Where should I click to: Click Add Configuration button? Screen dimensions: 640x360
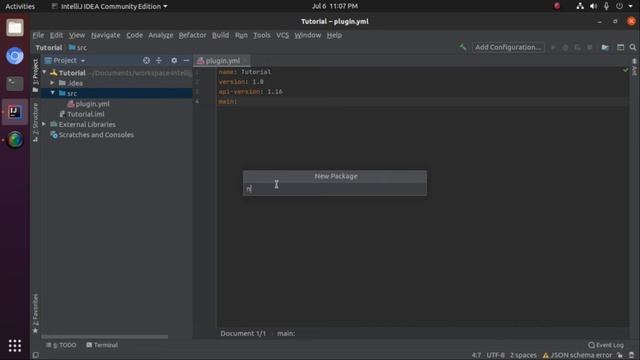click(x=508, y=47)
